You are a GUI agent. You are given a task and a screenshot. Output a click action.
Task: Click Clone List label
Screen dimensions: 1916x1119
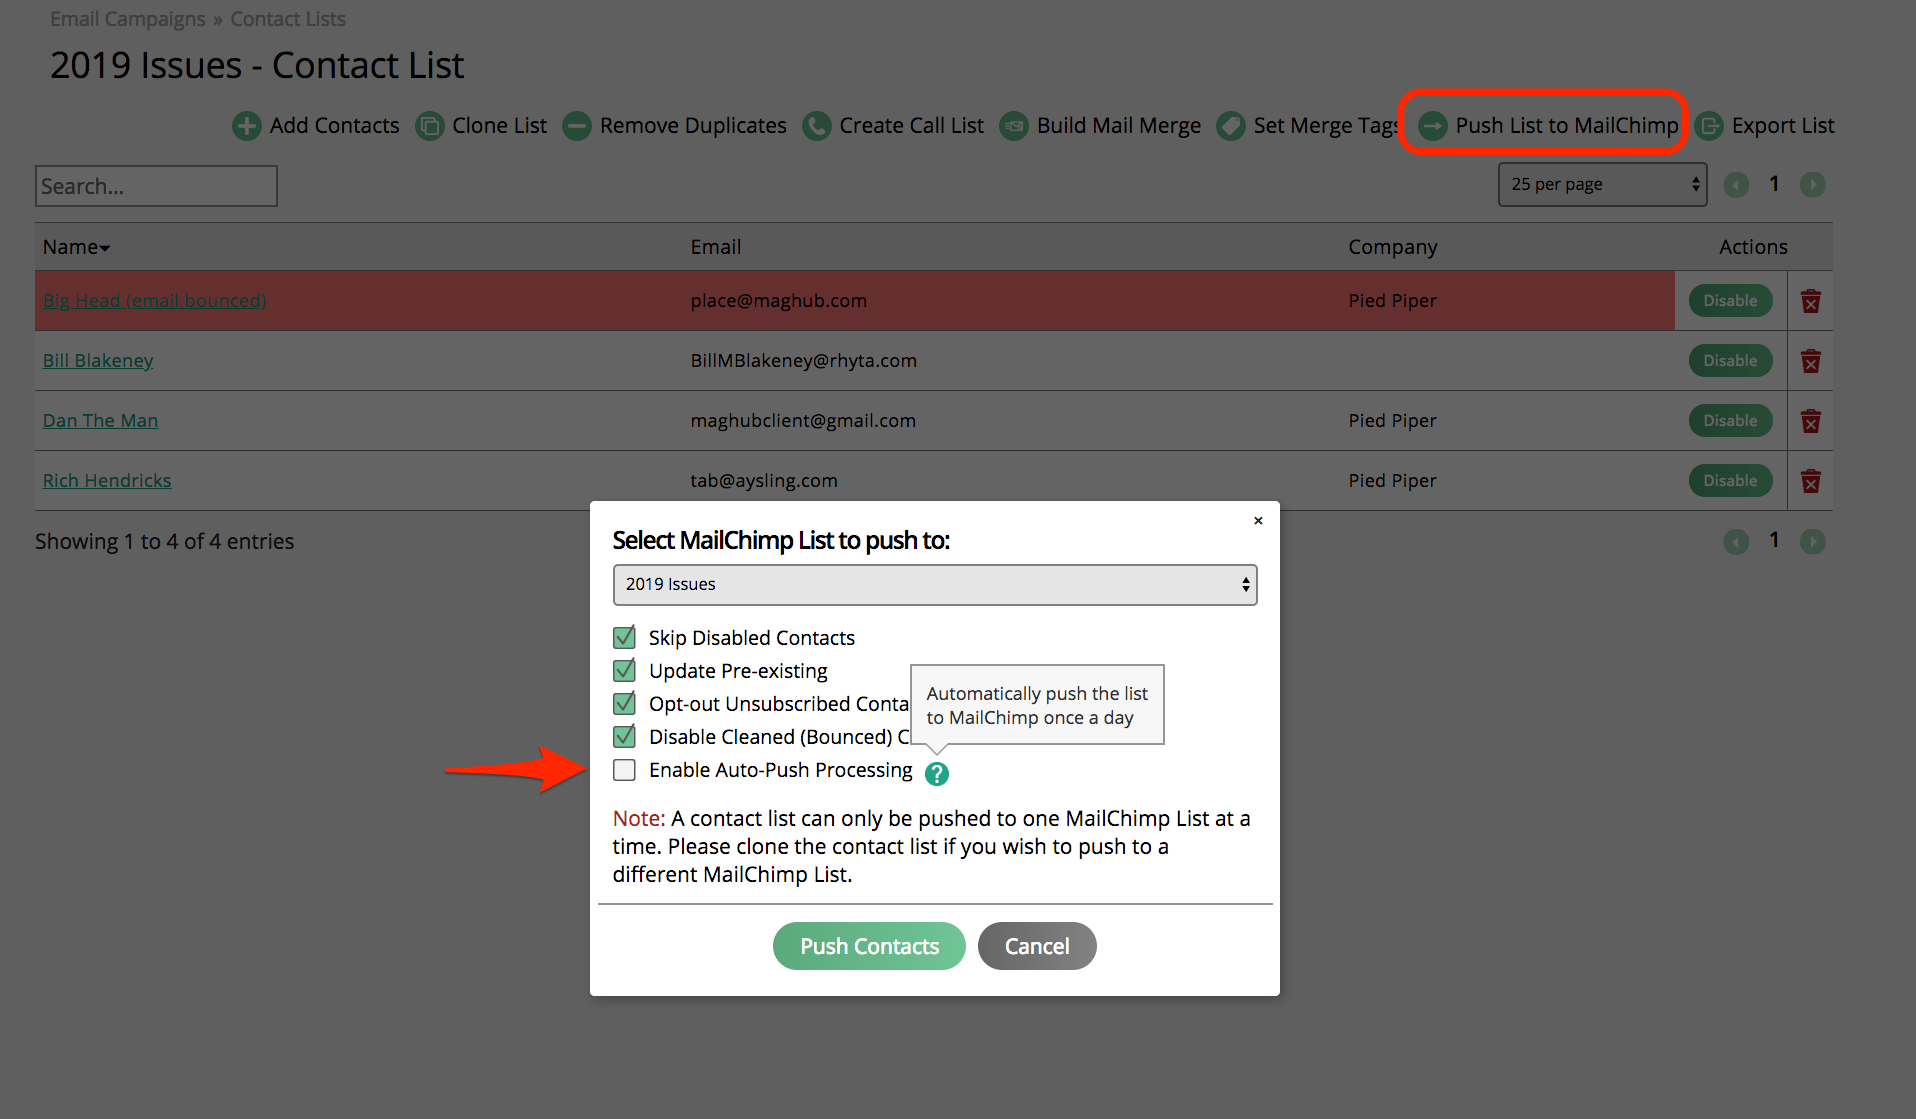coord(500,126)
